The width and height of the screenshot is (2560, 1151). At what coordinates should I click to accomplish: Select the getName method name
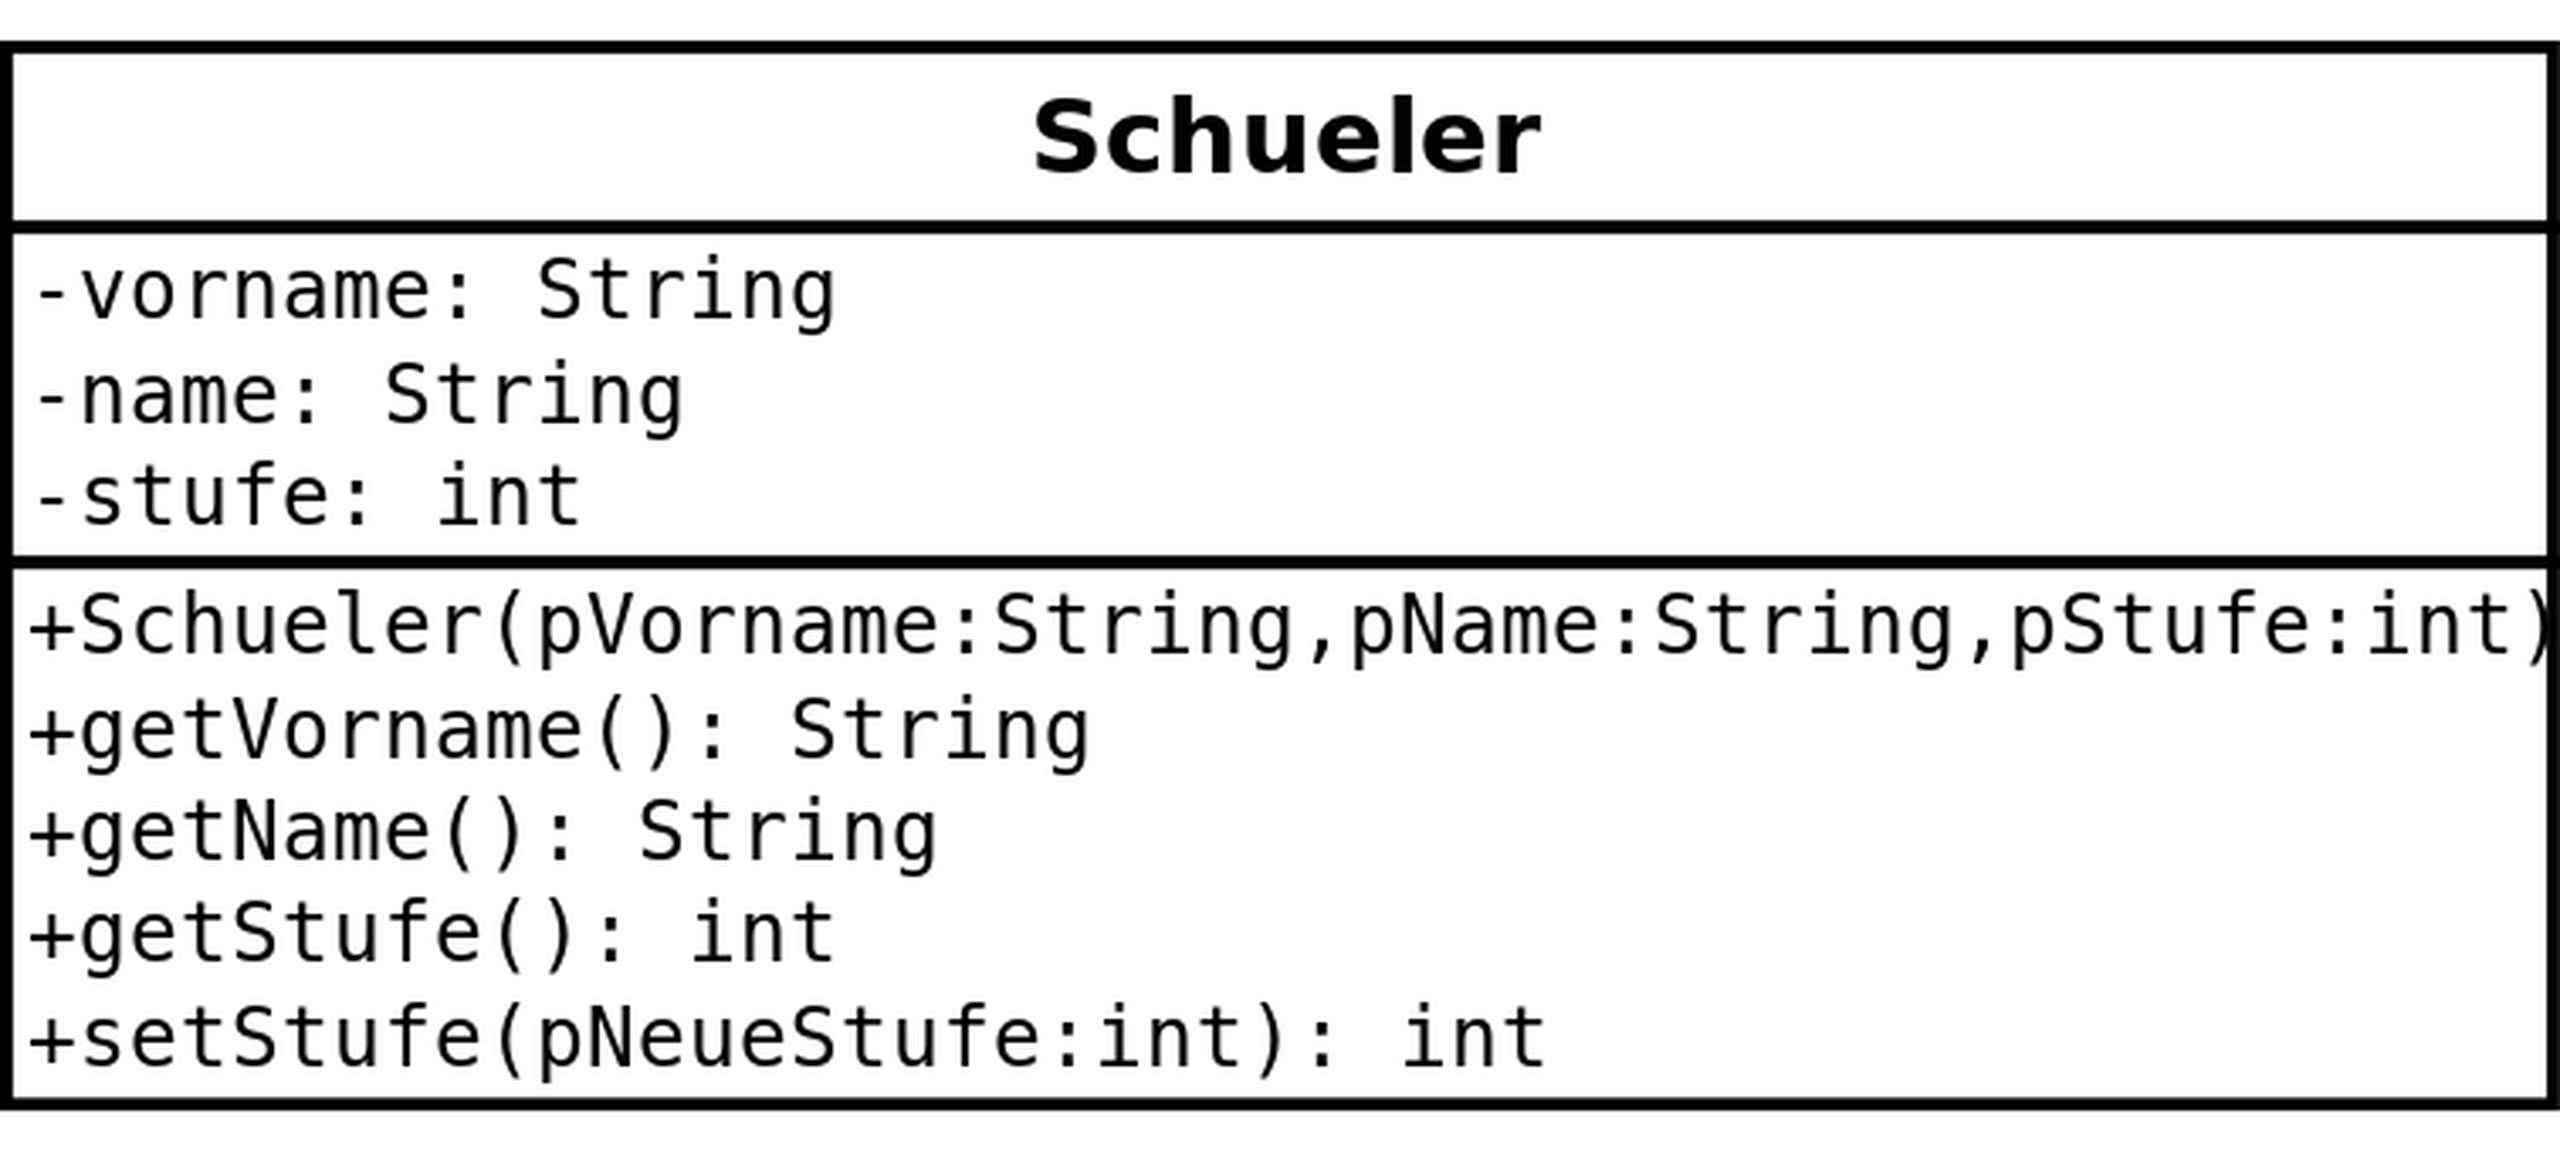[254, 833]
